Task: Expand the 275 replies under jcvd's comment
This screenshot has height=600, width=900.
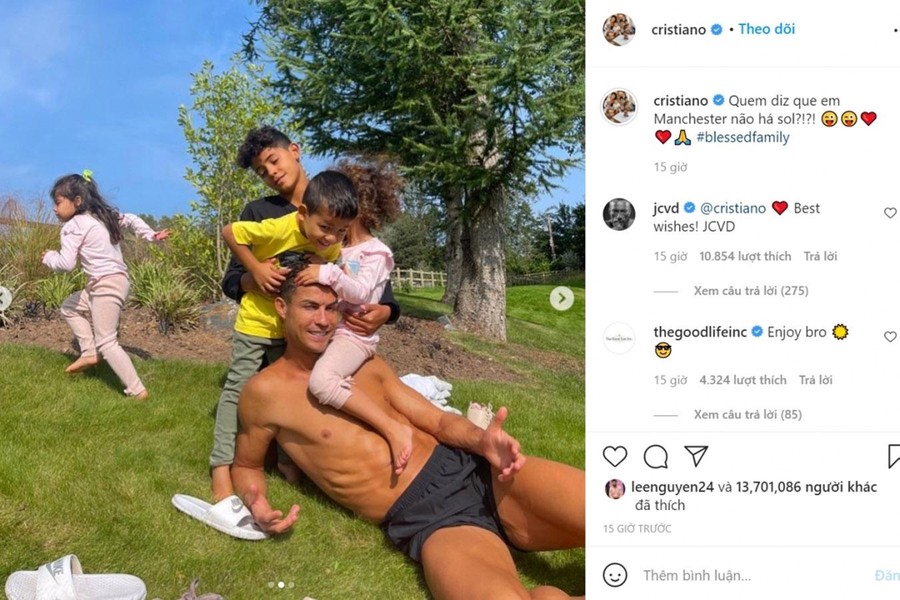Action: click(751, 291)
